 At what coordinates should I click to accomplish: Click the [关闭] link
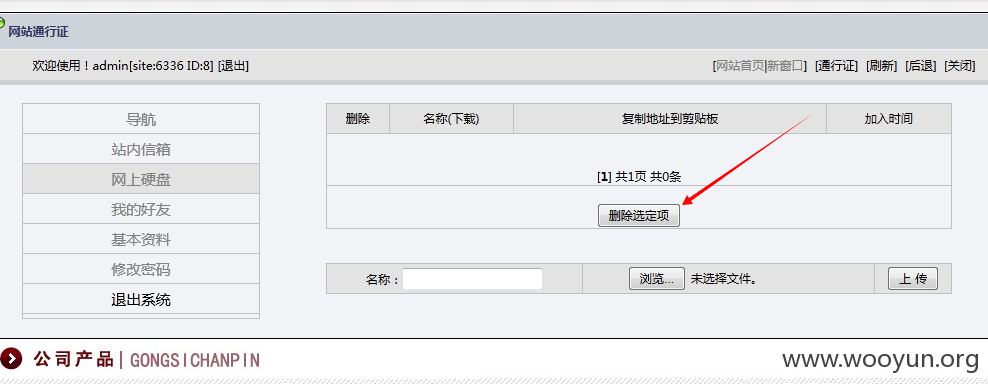pyautogui.click(x=960, y=66)
